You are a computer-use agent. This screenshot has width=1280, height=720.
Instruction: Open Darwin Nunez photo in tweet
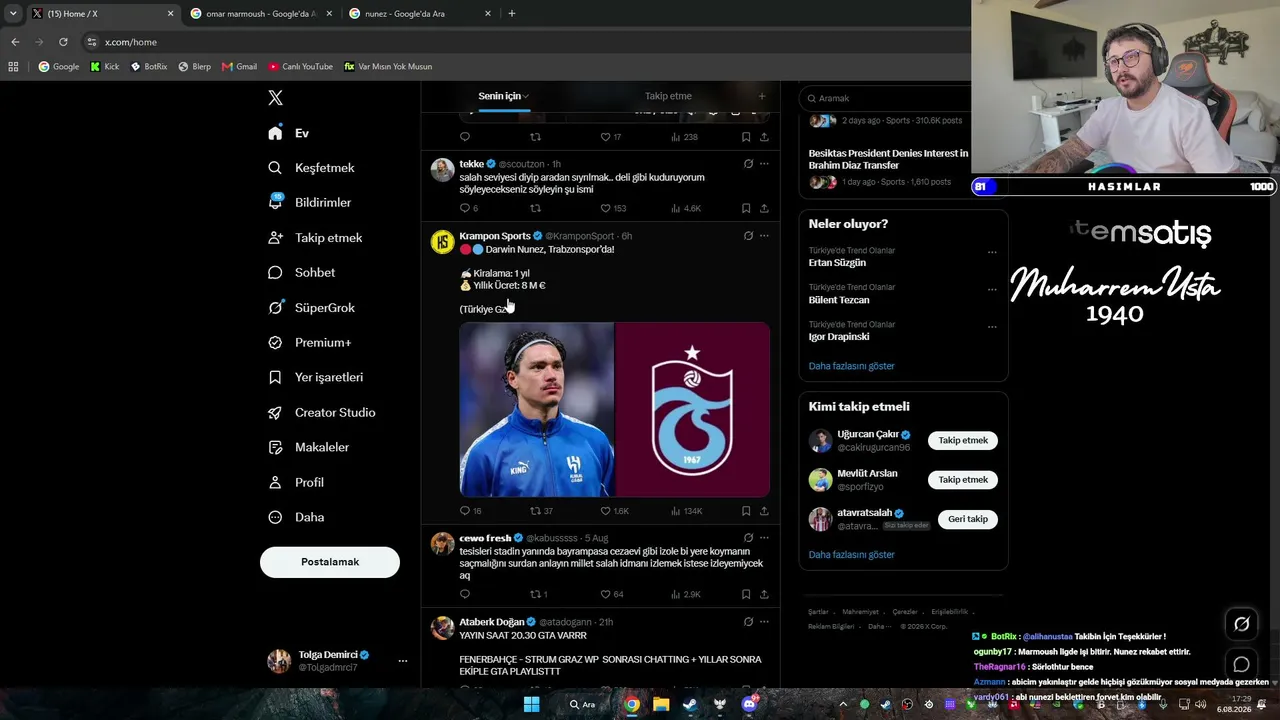pos(537,409)
